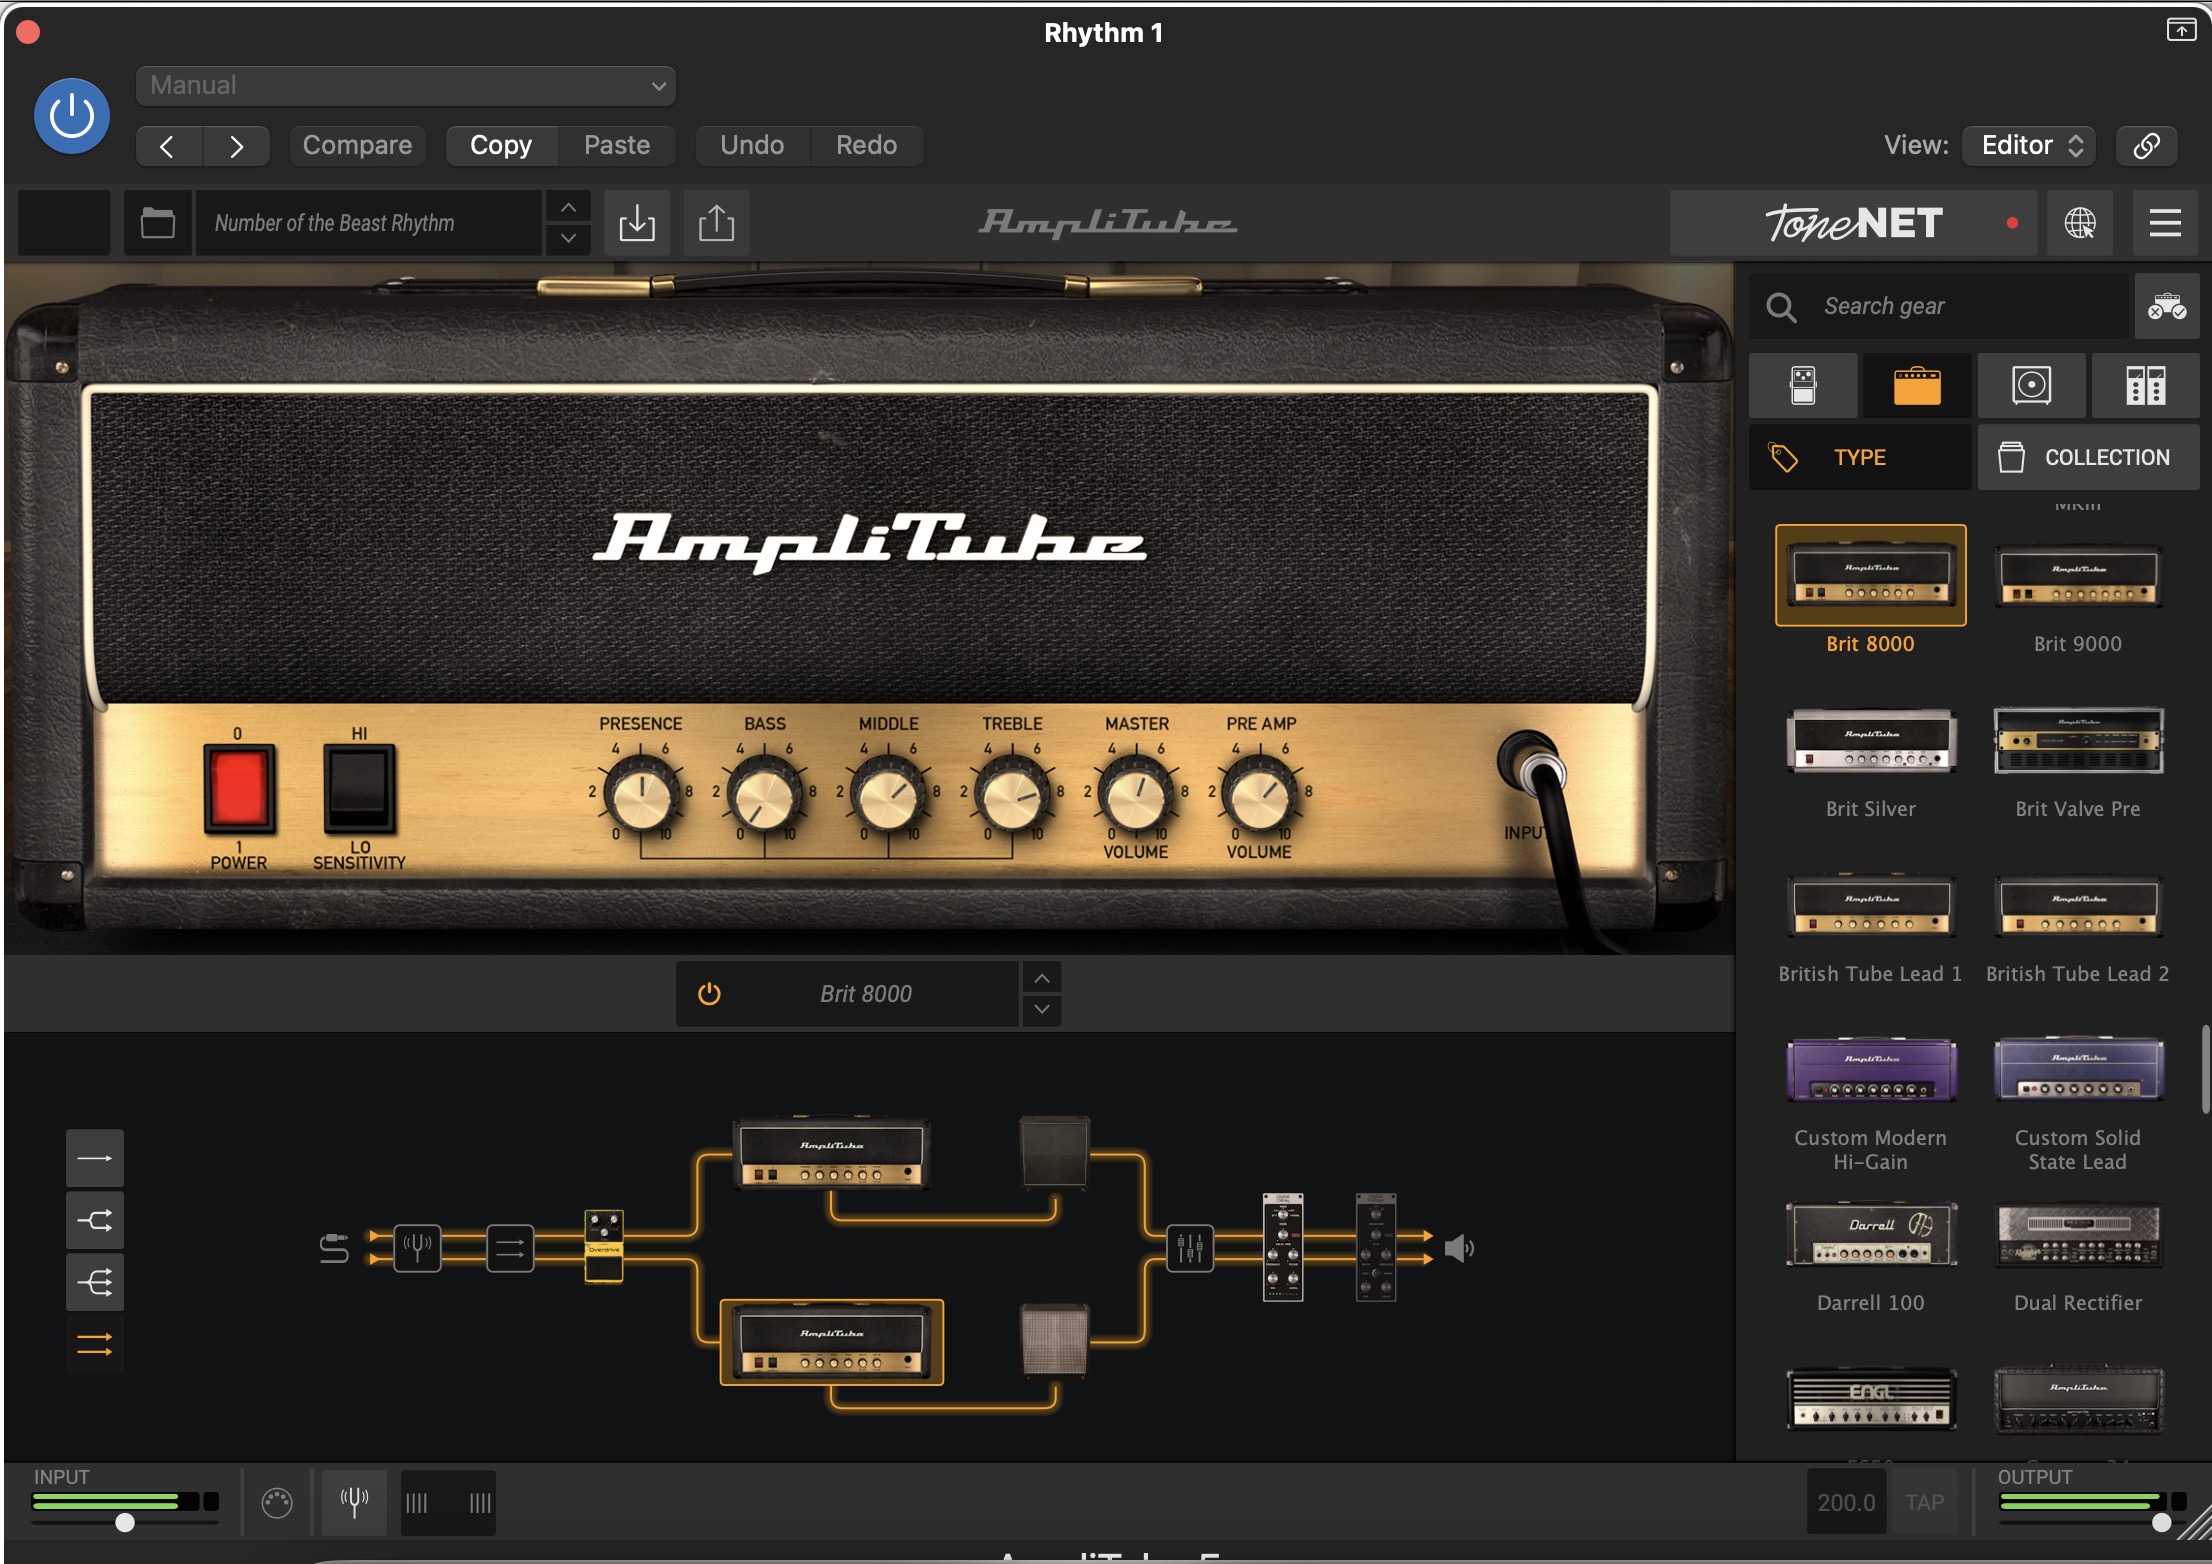
Task: Open the rack effects gear category icon
Action: pyautogui.click(x=2145, y=385)
